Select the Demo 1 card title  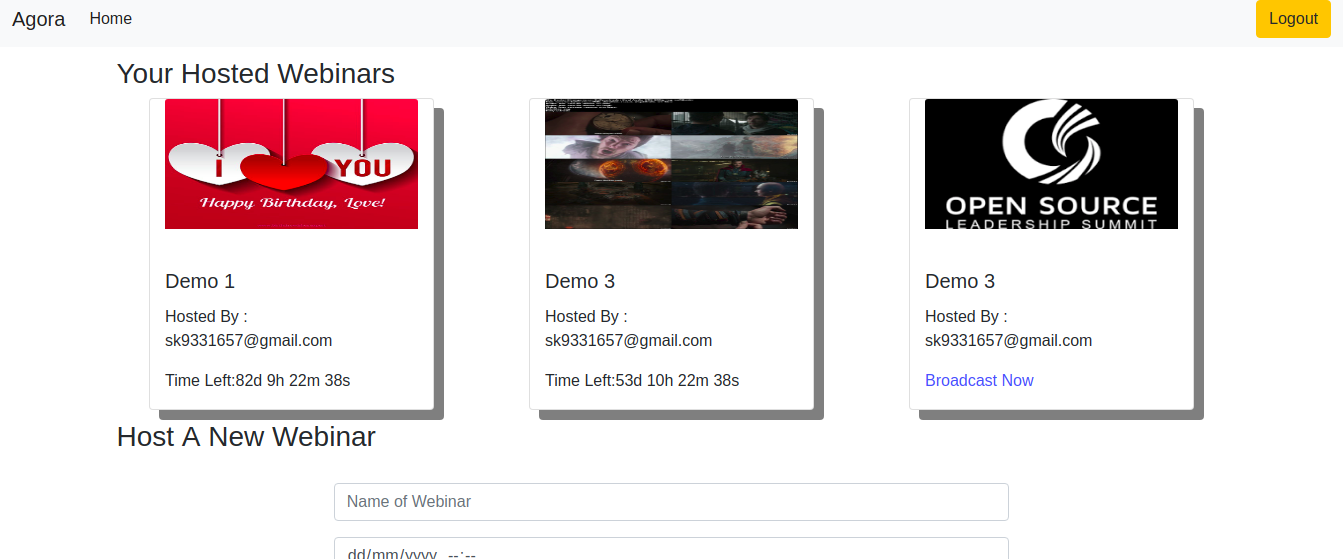200,281
